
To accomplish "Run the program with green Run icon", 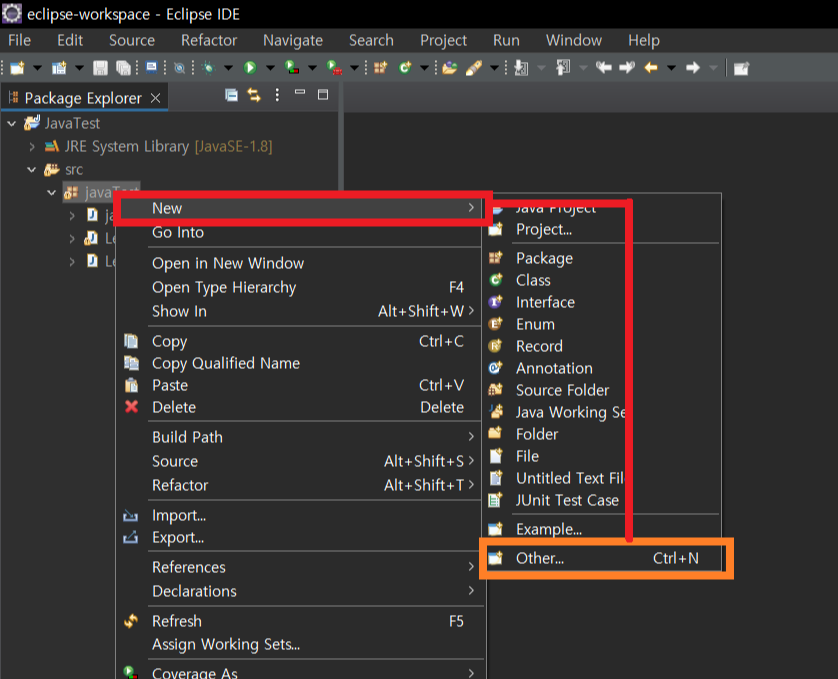I will pyautogui.click(x=250, y=68).
